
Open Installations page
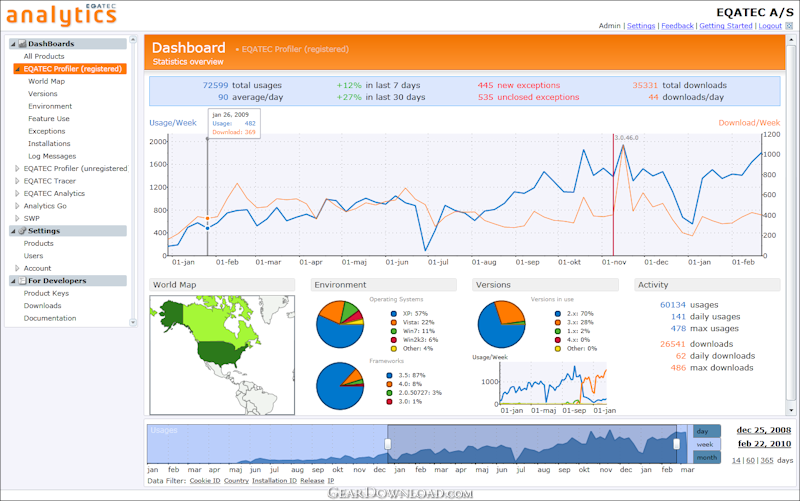[x=49, y=143]
